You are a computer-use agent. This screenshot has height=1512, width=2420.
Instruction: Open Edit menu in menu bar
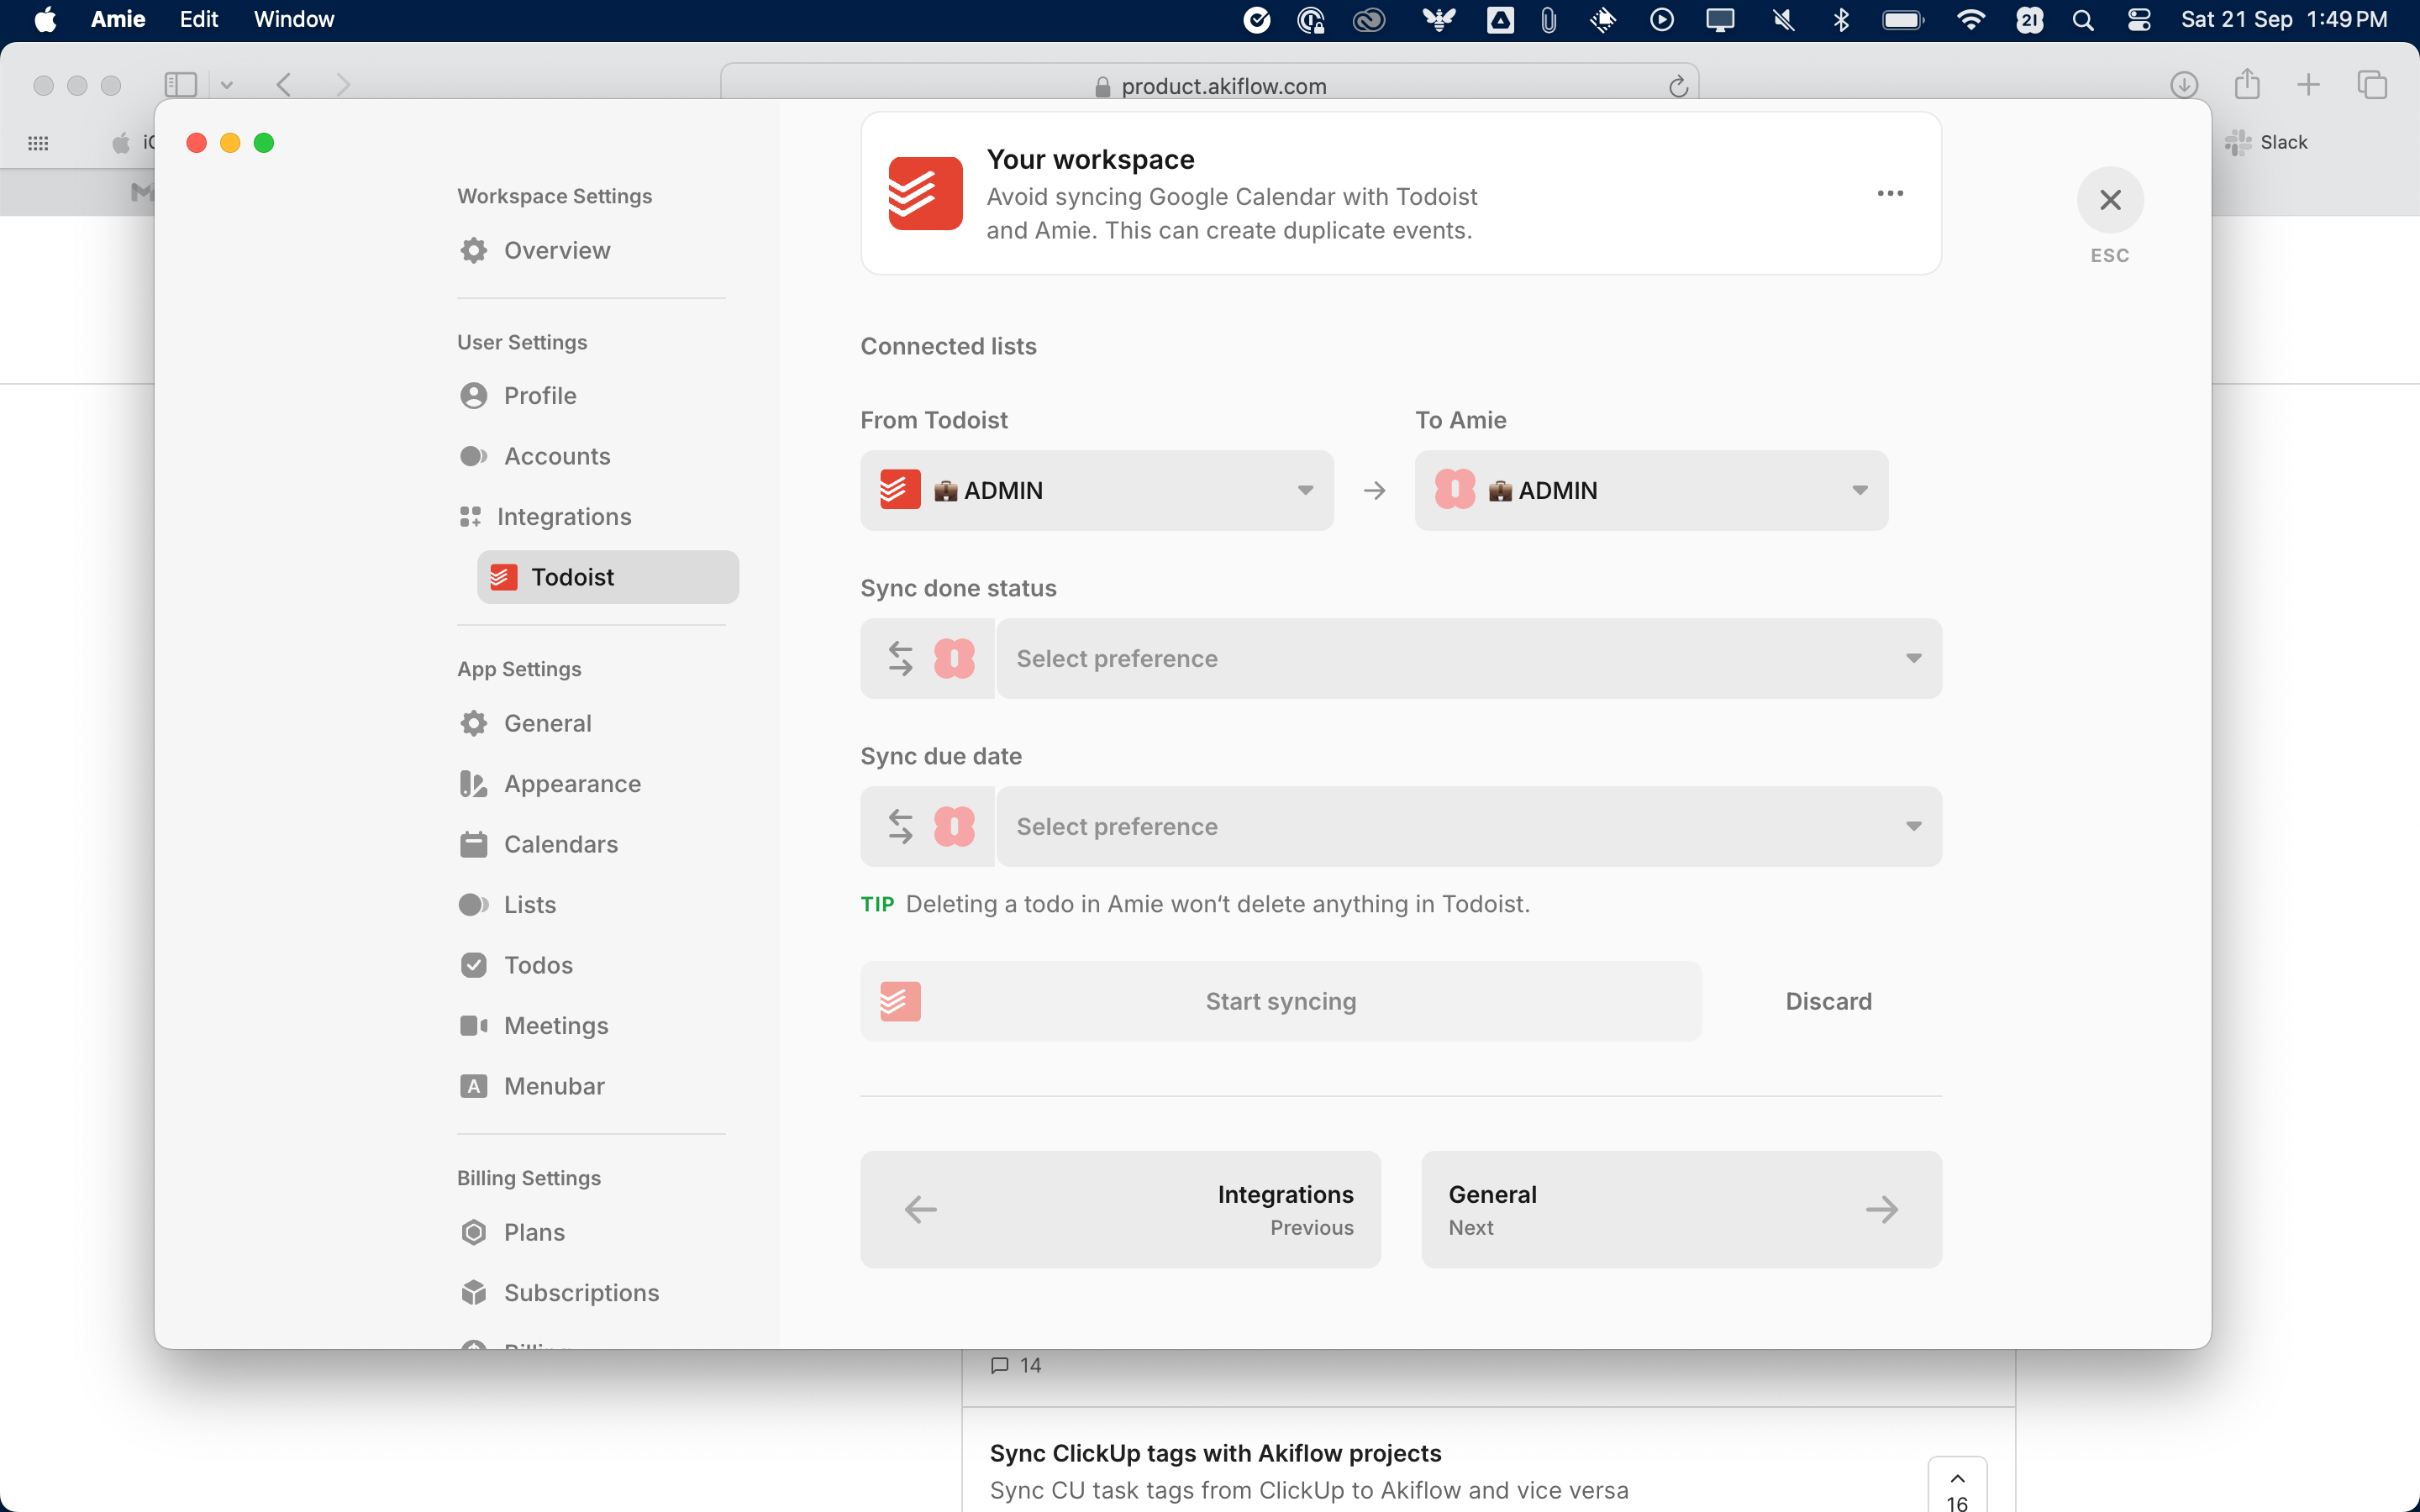pos(198,20)
